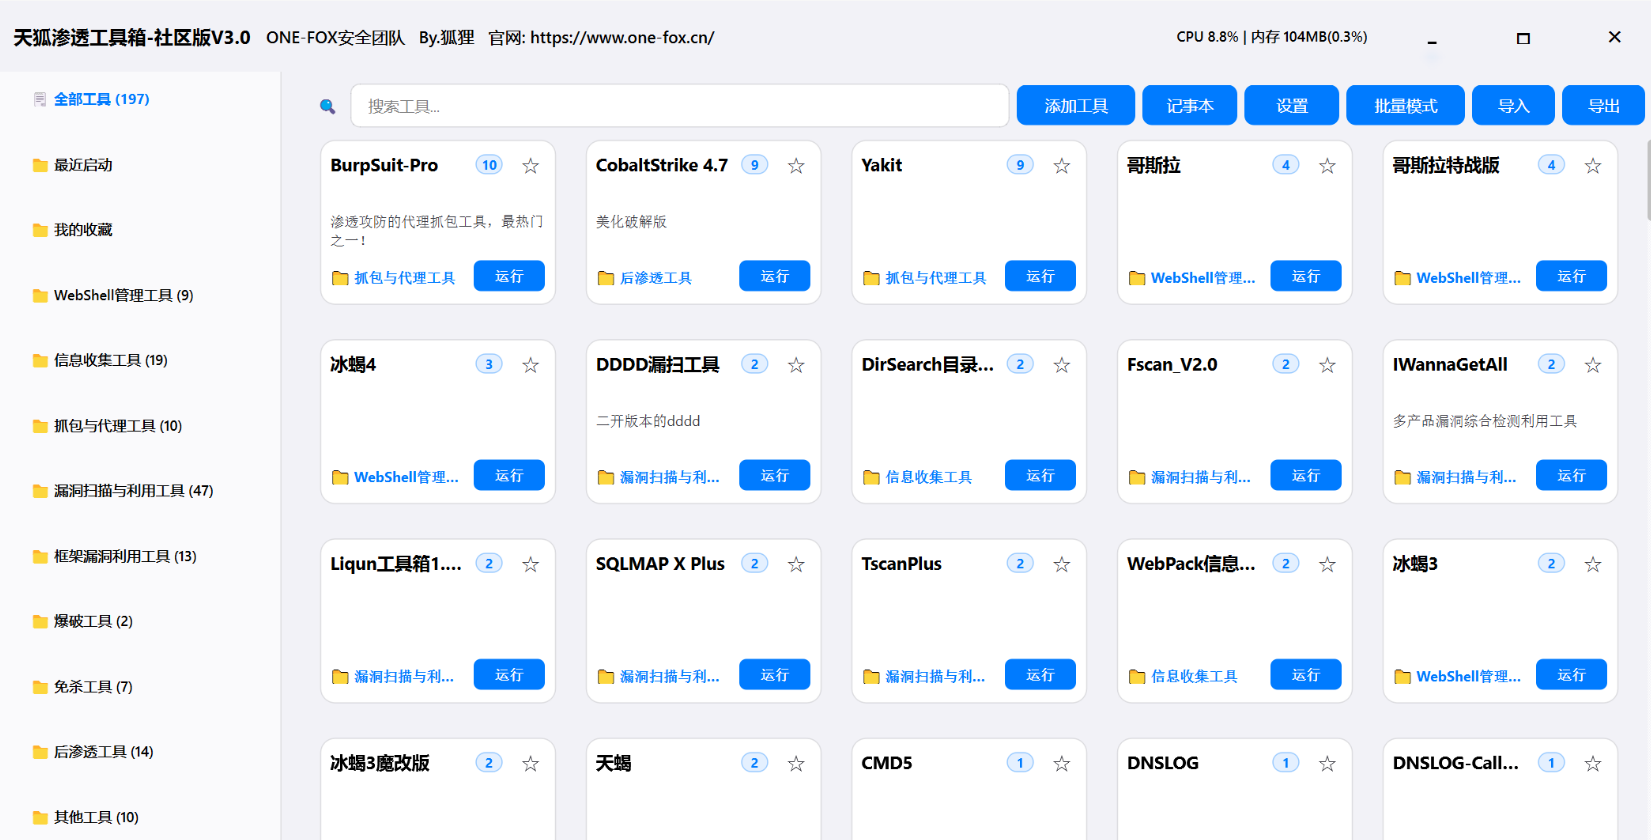Click the official site URL in title

622,38
